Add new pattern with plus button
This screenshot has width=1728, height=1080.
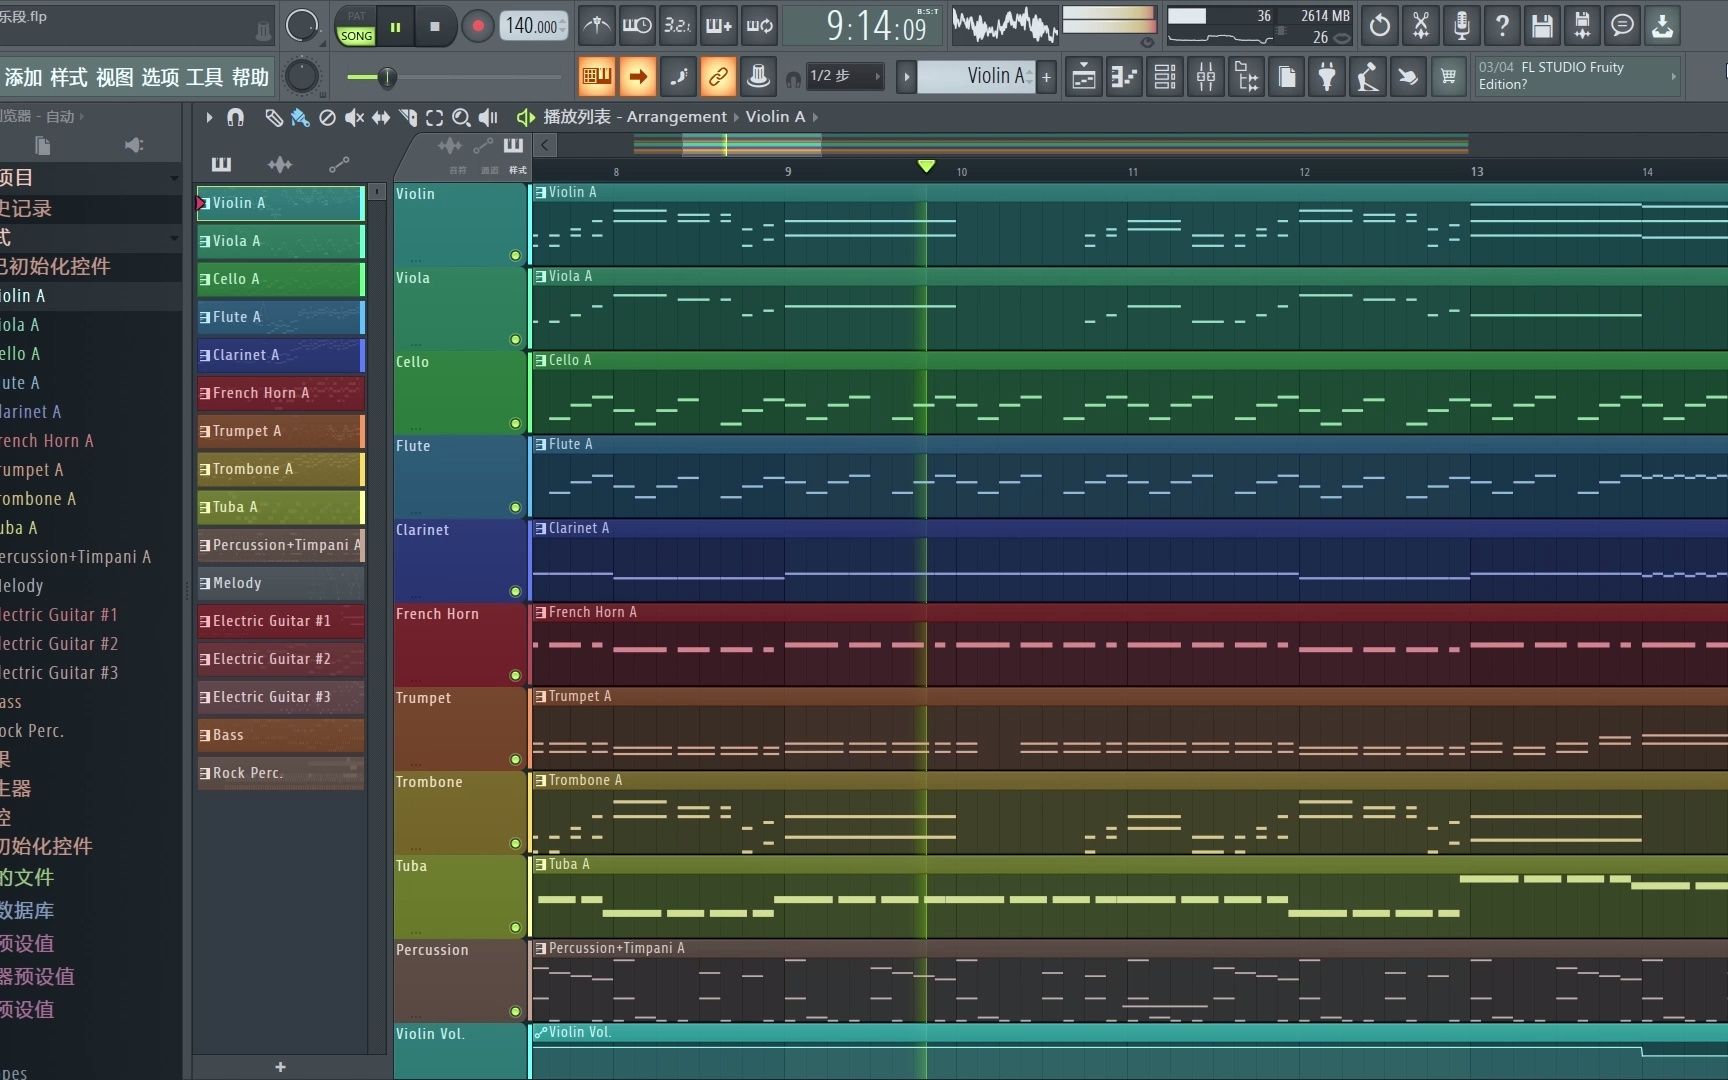coord(281,1067)
